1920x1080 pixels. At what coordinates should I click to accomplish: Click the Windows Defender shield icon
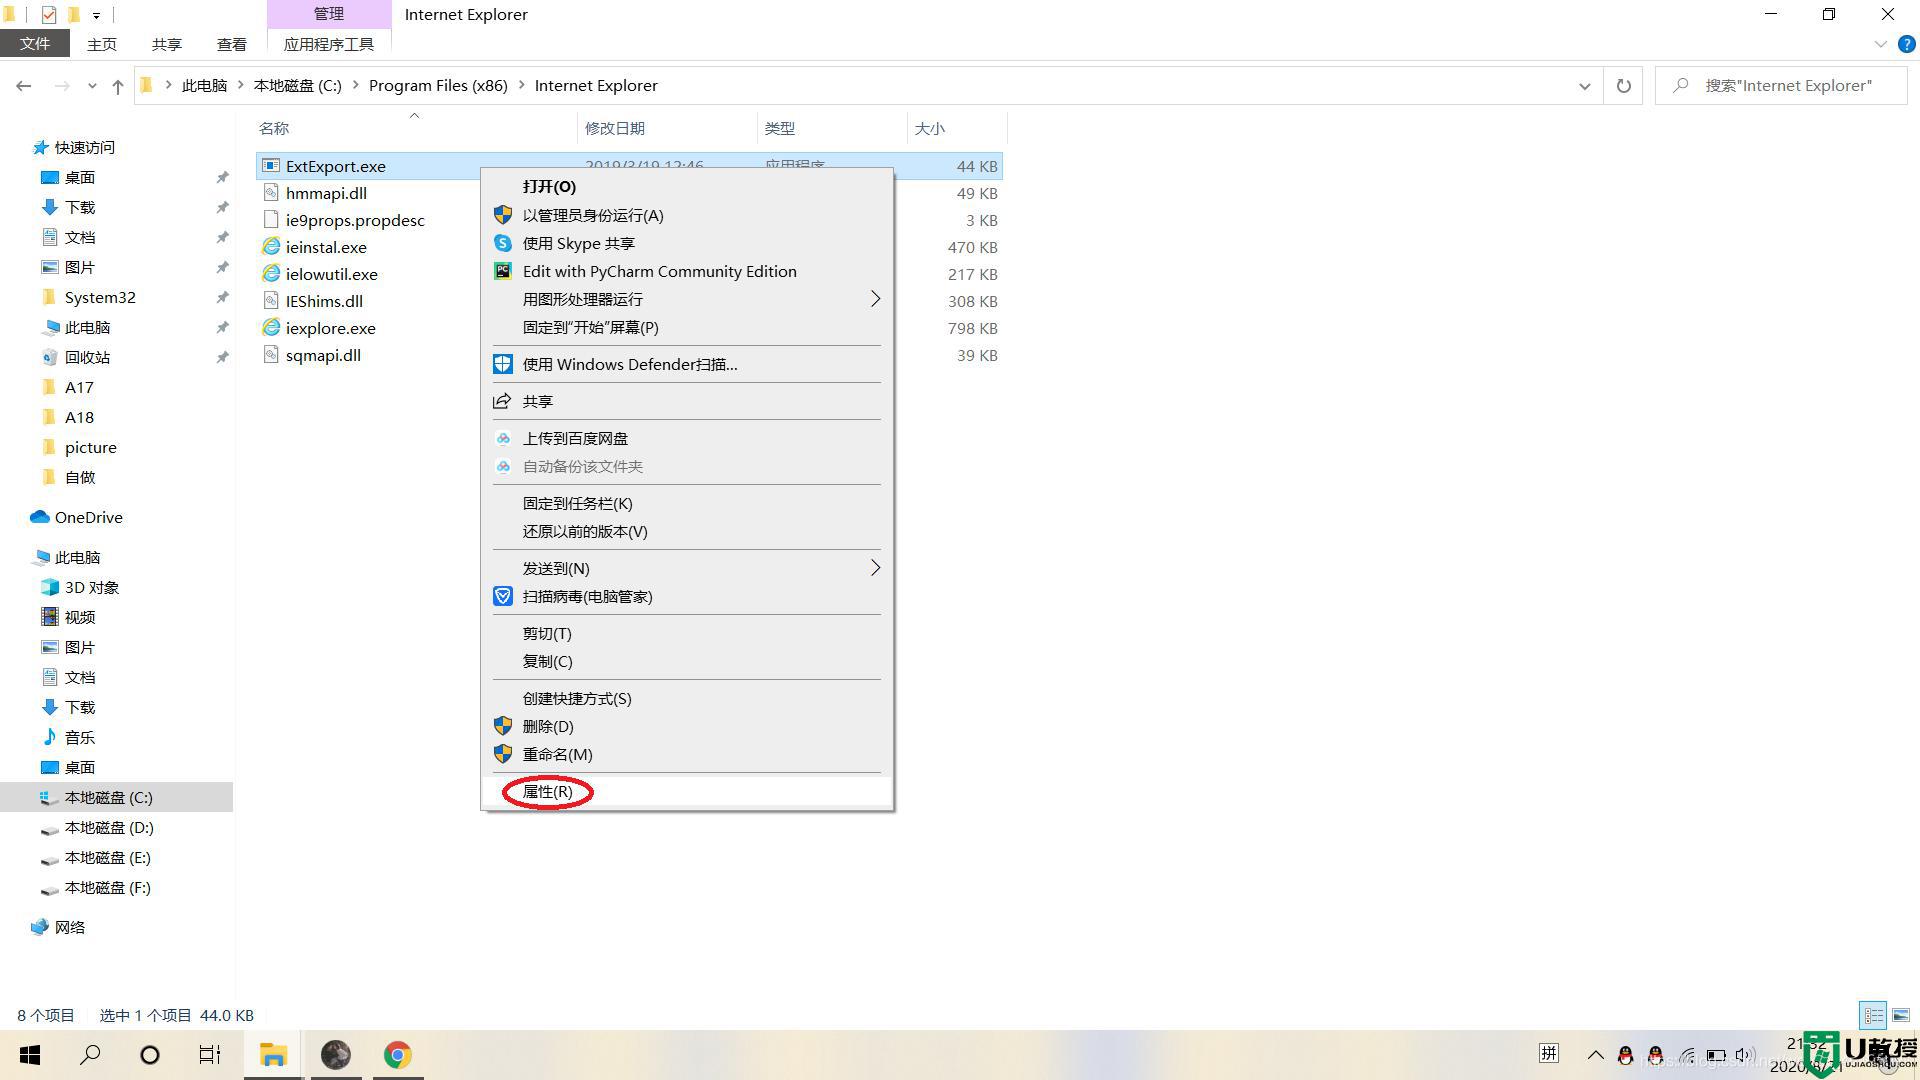tap(503, 364)
